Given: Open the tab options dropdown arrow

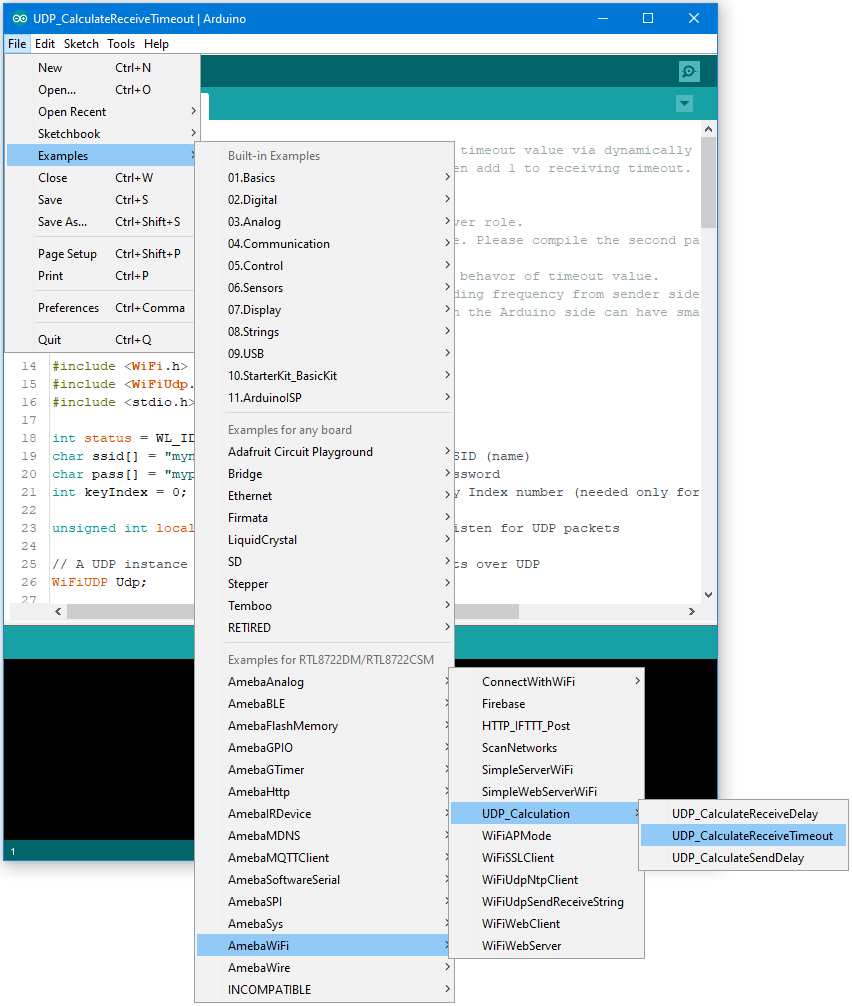Looking at the screenshot, I should click(685, 103).
